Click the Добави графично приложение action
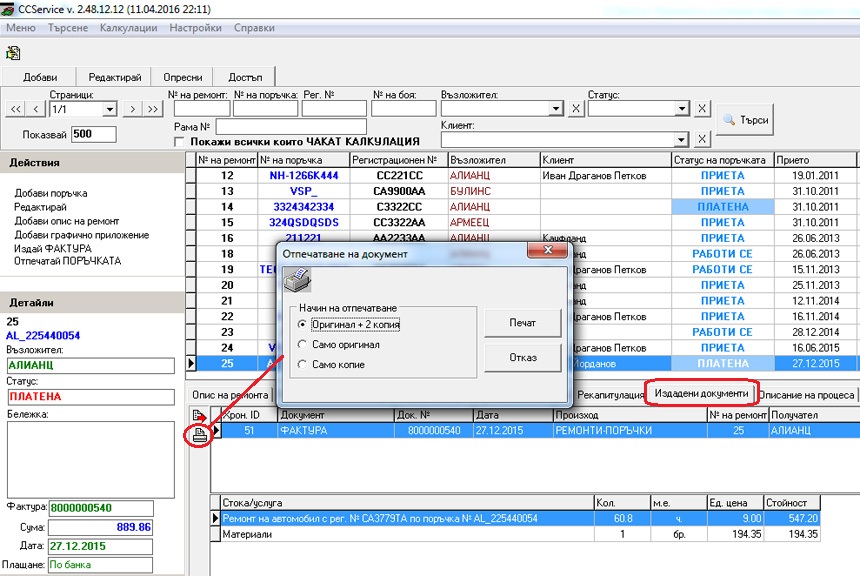This screenshot has height=576, width=860. tap(81, 235)
